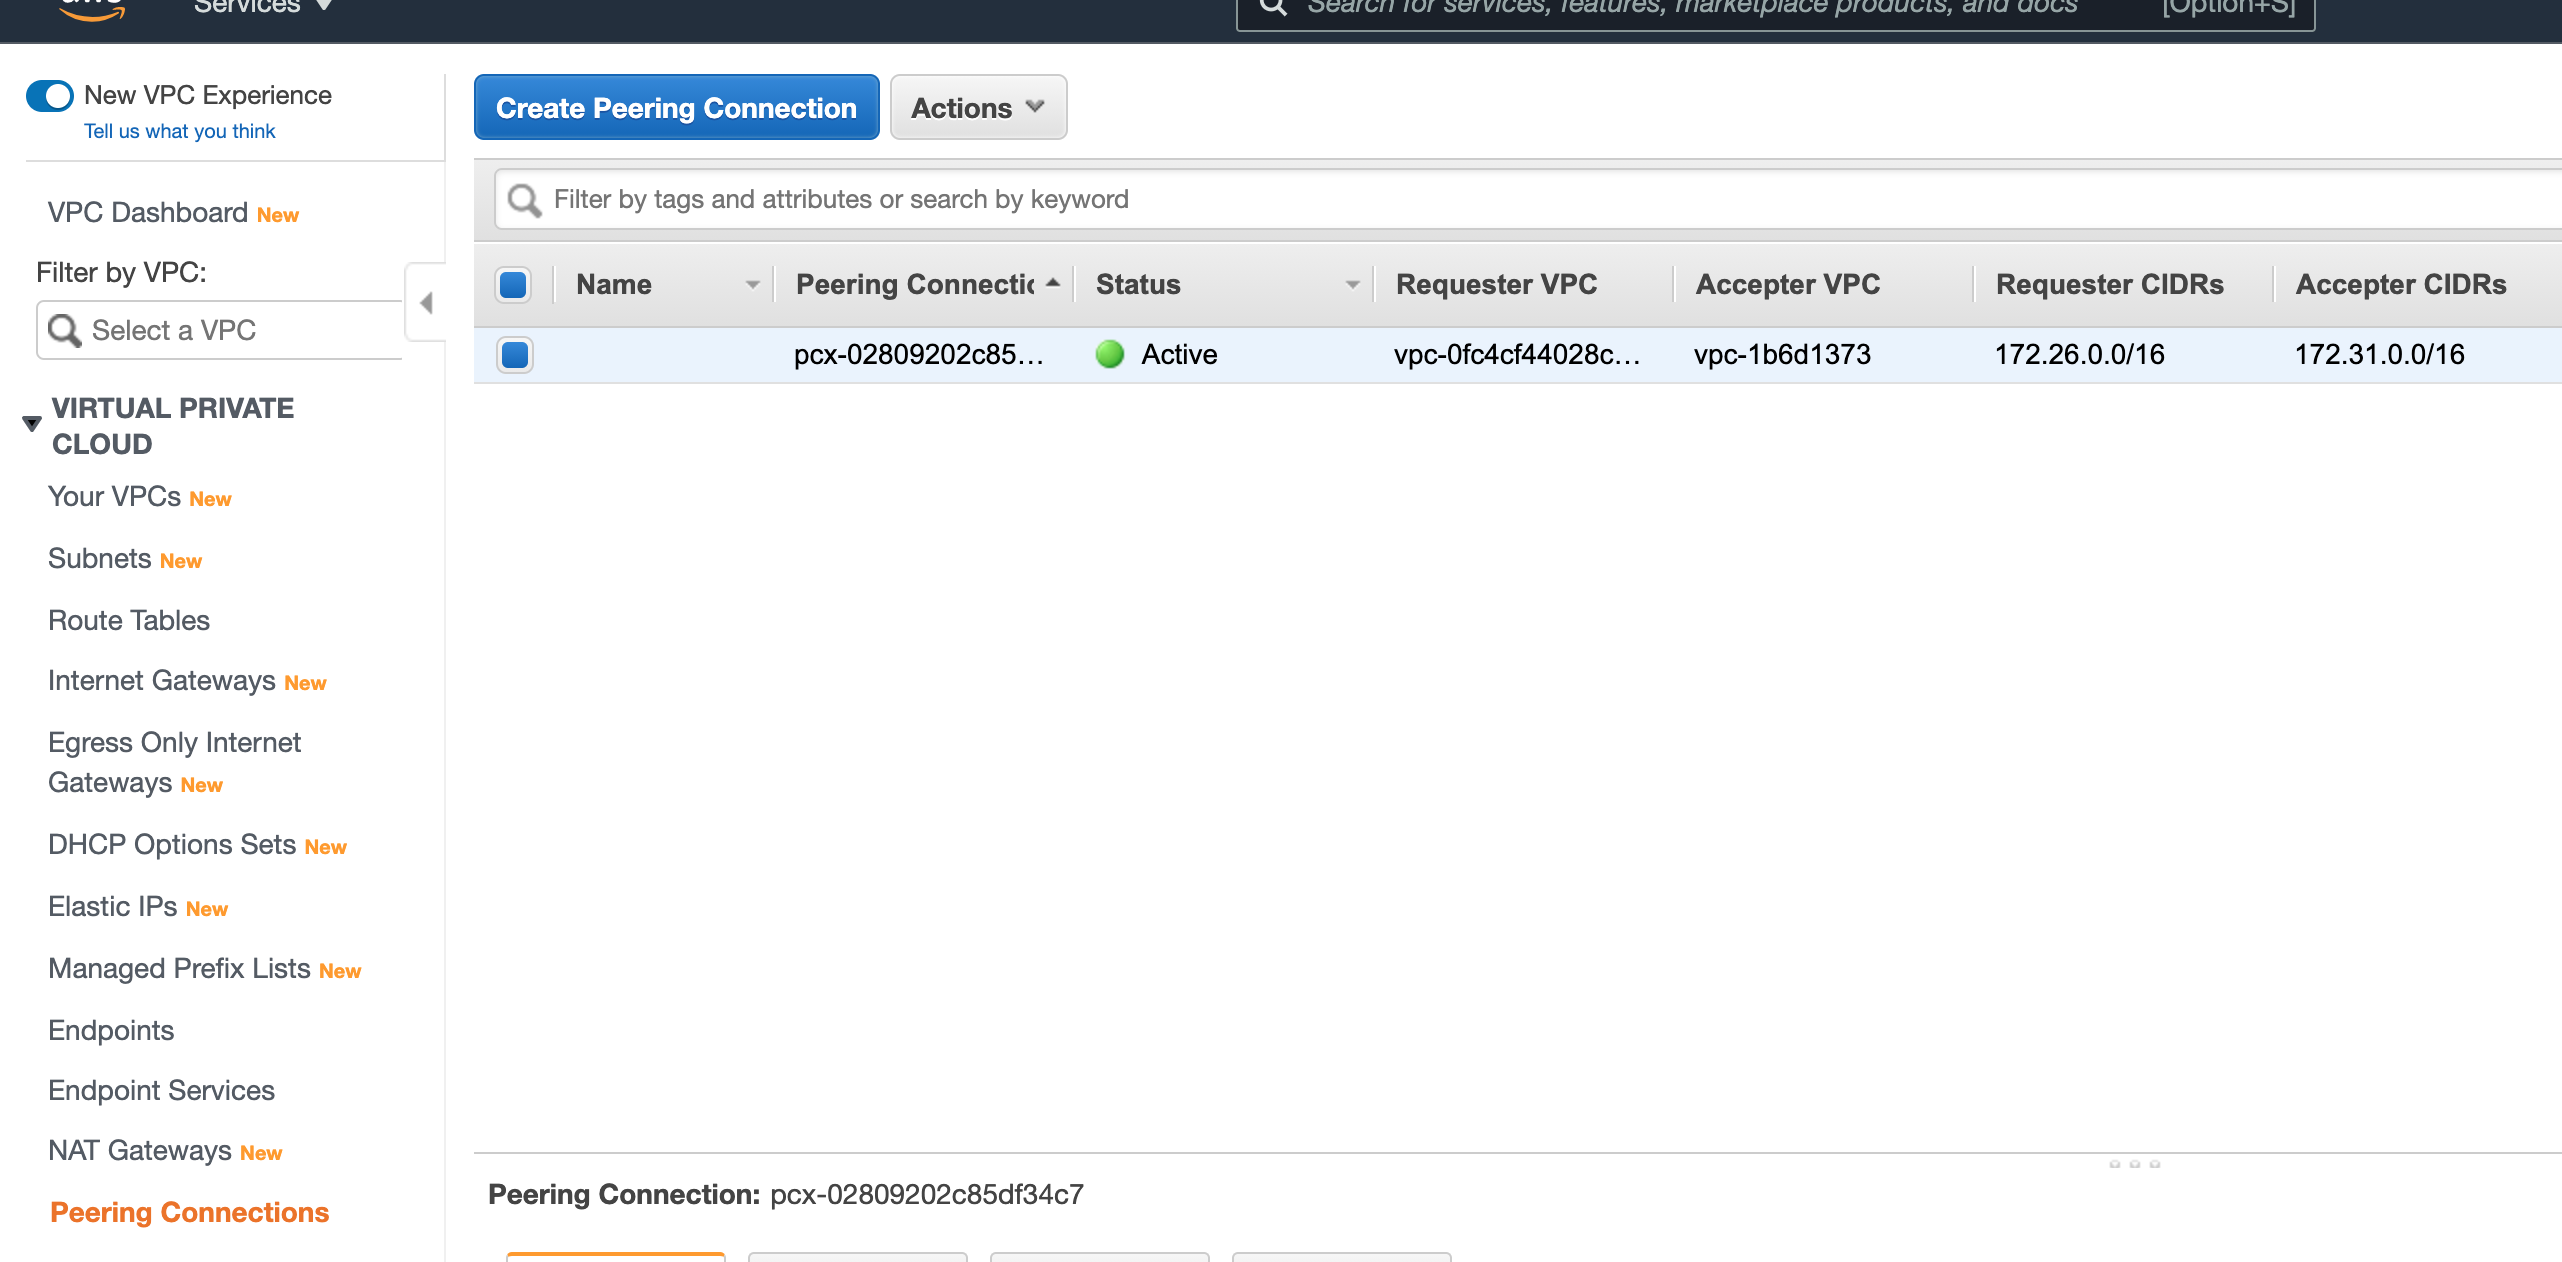Viewport: 2562px width, 1262px height.
Task: Toggle the select-all checkbox in header
Action: point(513,285)
